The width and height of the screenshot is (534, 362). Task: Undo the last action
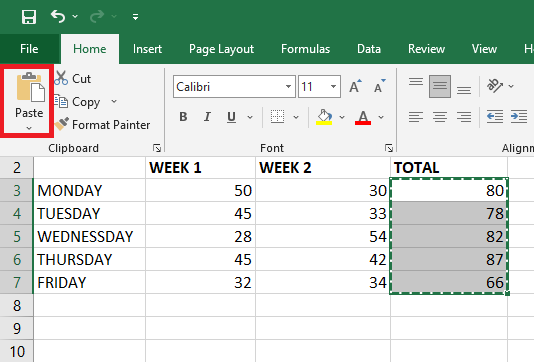coord(58,16)
